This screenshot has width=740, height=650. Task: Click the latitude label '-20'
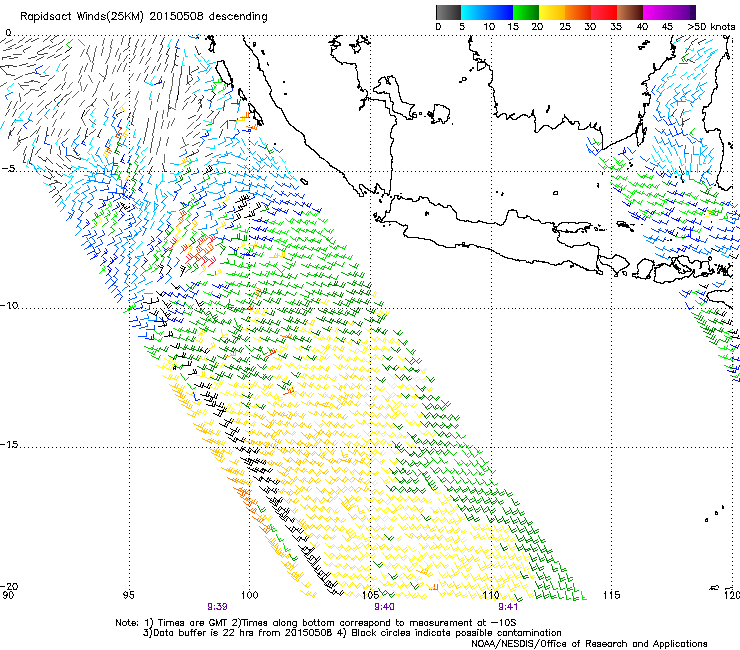pos(9,586)
